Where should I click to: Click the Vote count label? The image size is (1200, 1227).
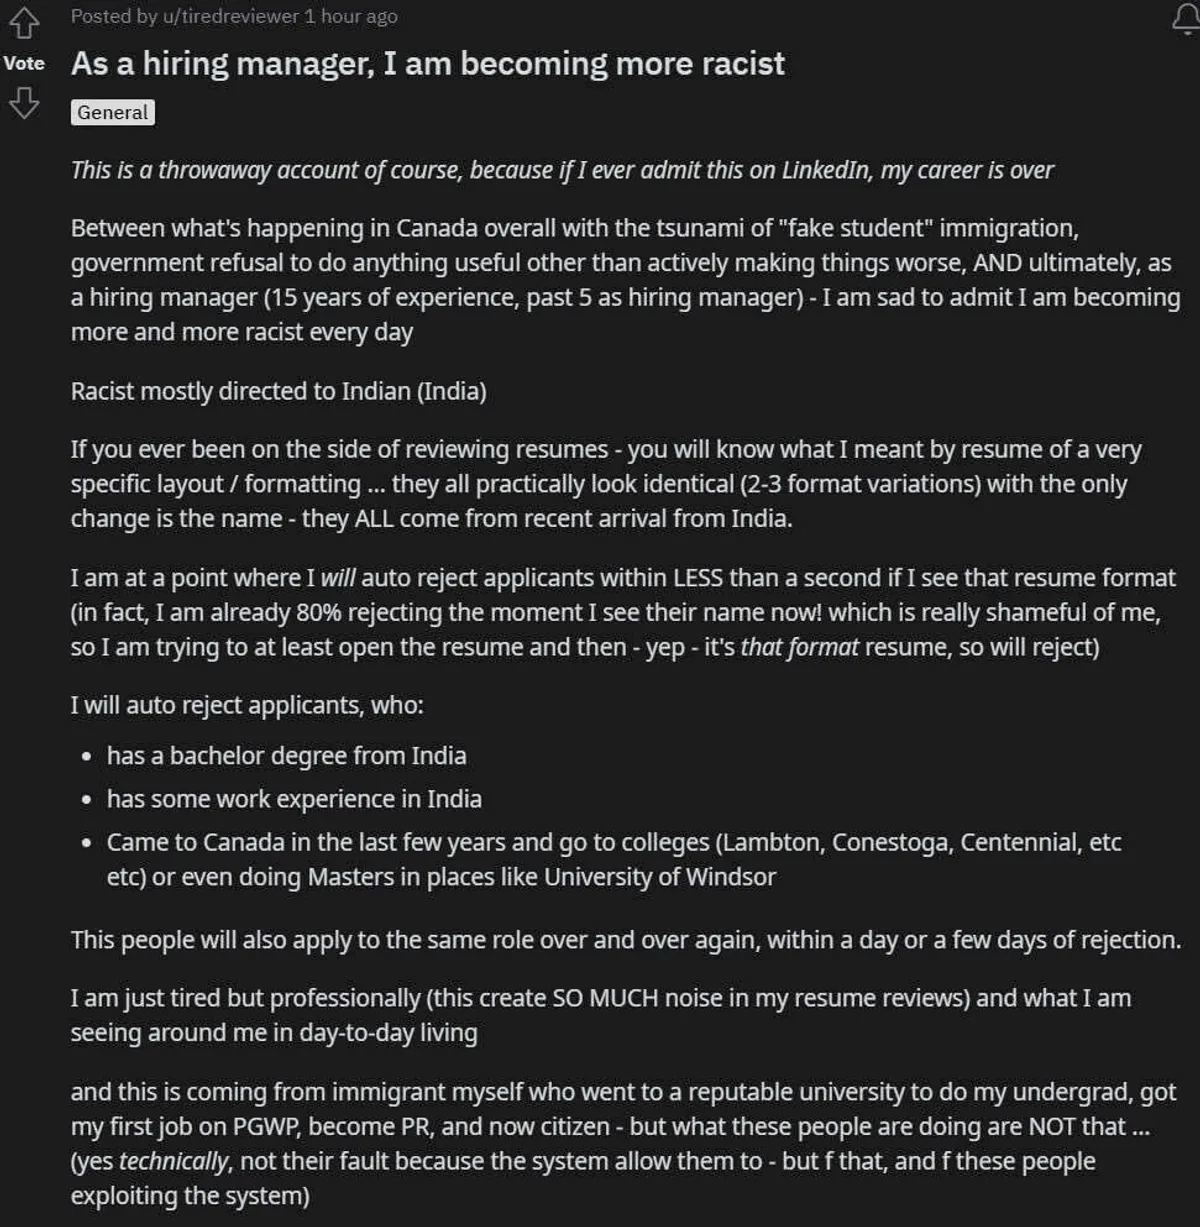click(x=24, y=63)
